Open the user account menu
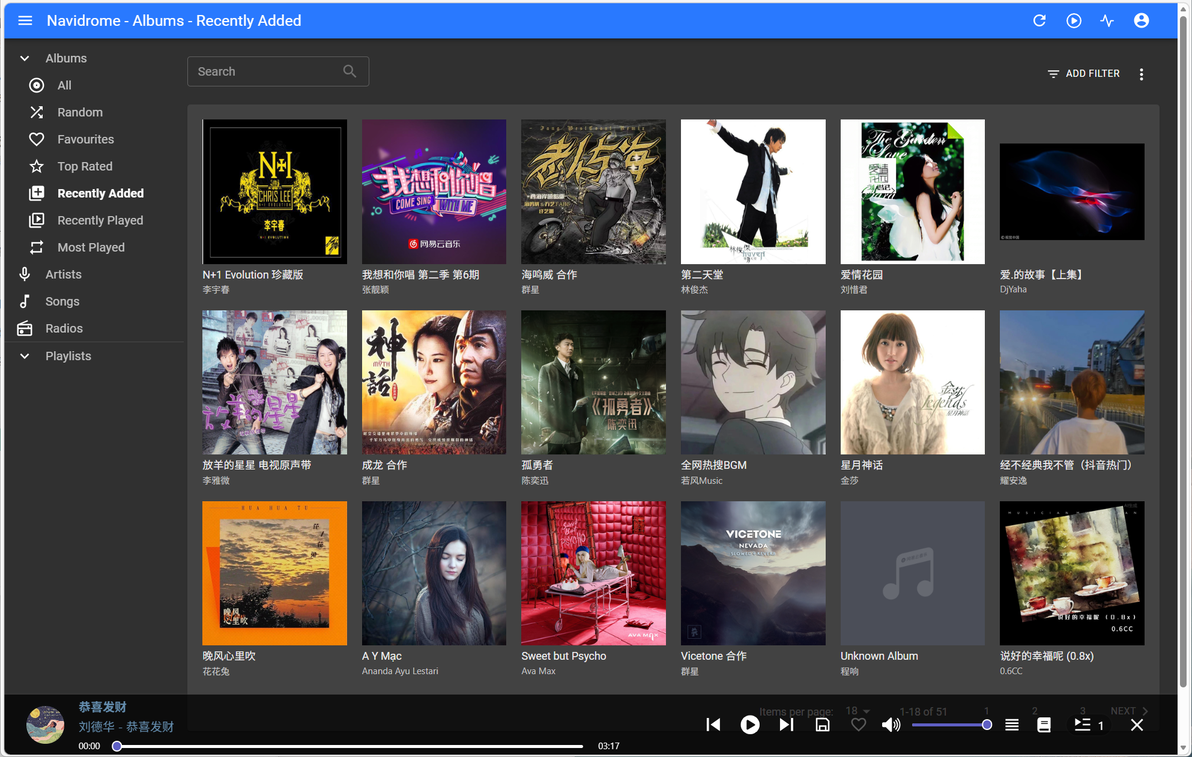 (x=1141, y=21)
